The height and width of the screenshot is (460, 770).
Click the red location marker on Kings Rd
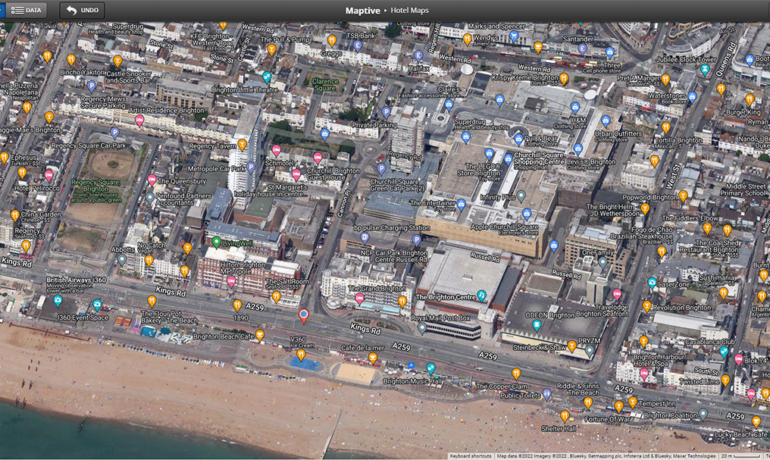[x=304, y=314]
